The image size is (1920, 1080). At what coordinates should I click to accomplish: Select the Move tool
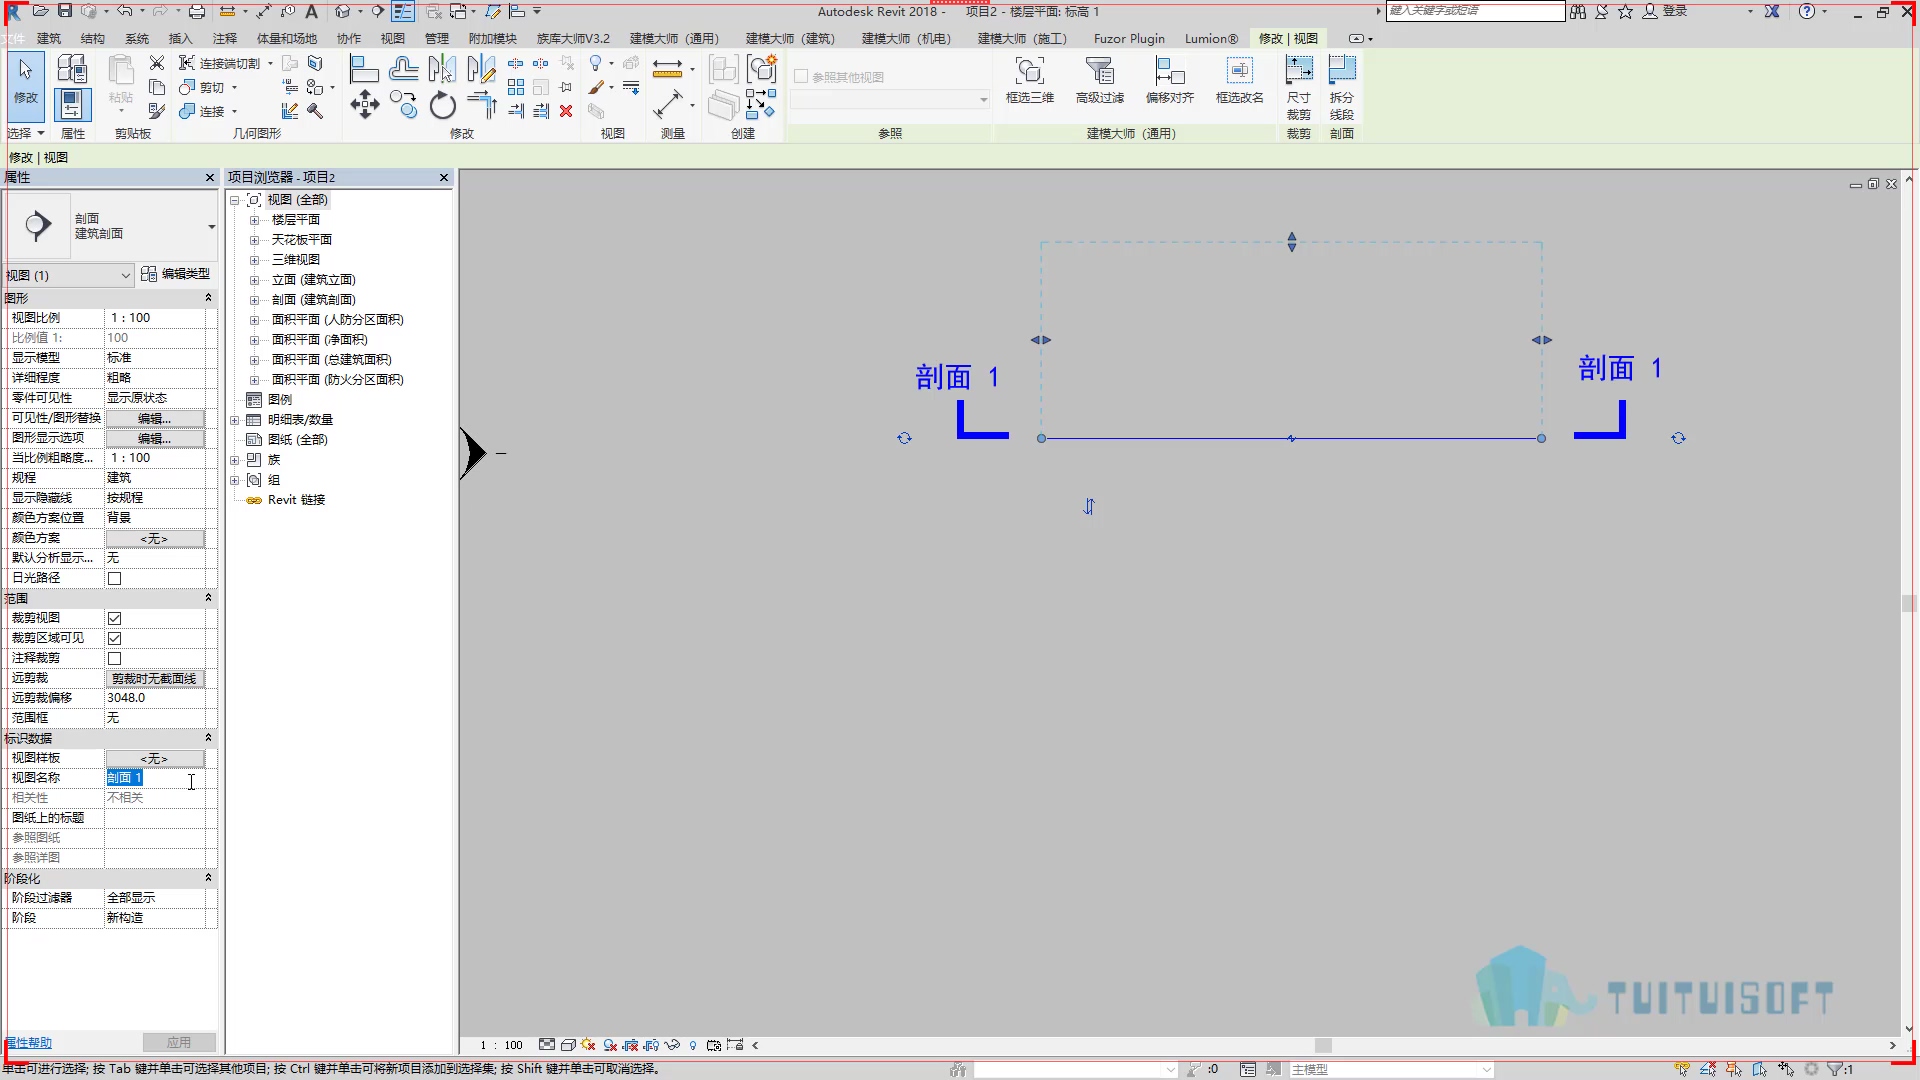tap(364, 104)
